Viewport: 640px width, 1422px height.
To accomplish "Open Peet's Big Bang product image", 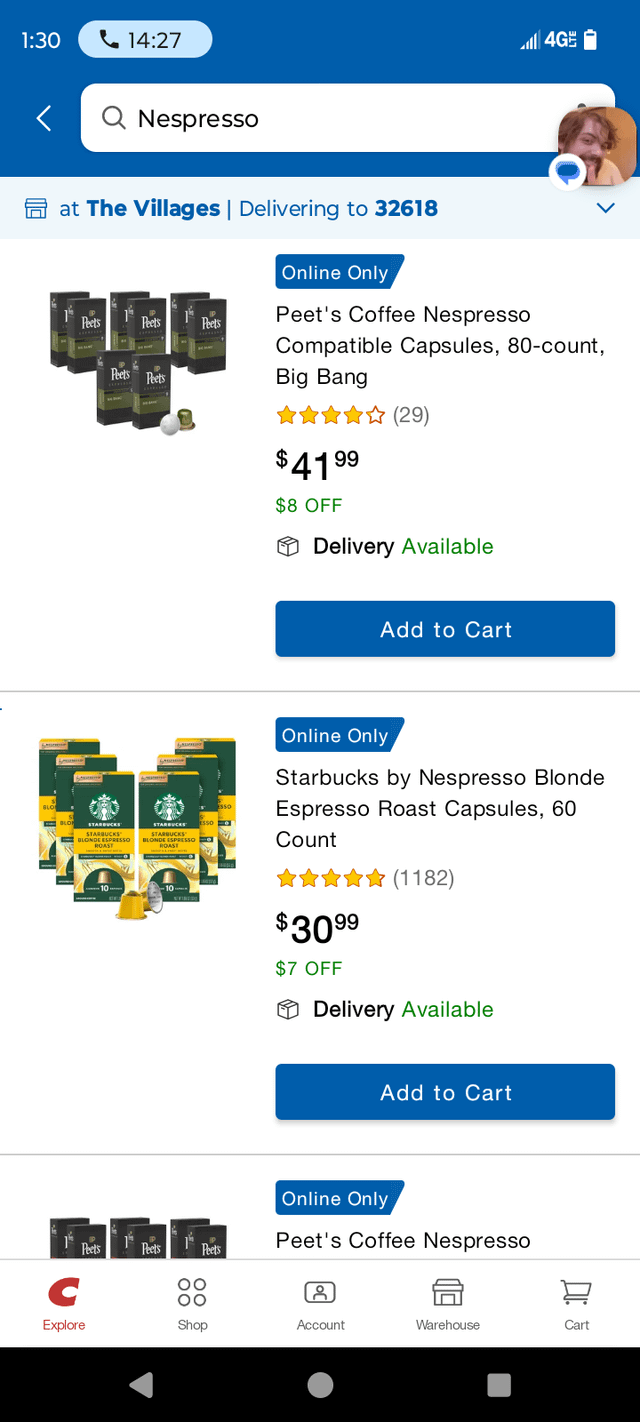I will point(138,362).
